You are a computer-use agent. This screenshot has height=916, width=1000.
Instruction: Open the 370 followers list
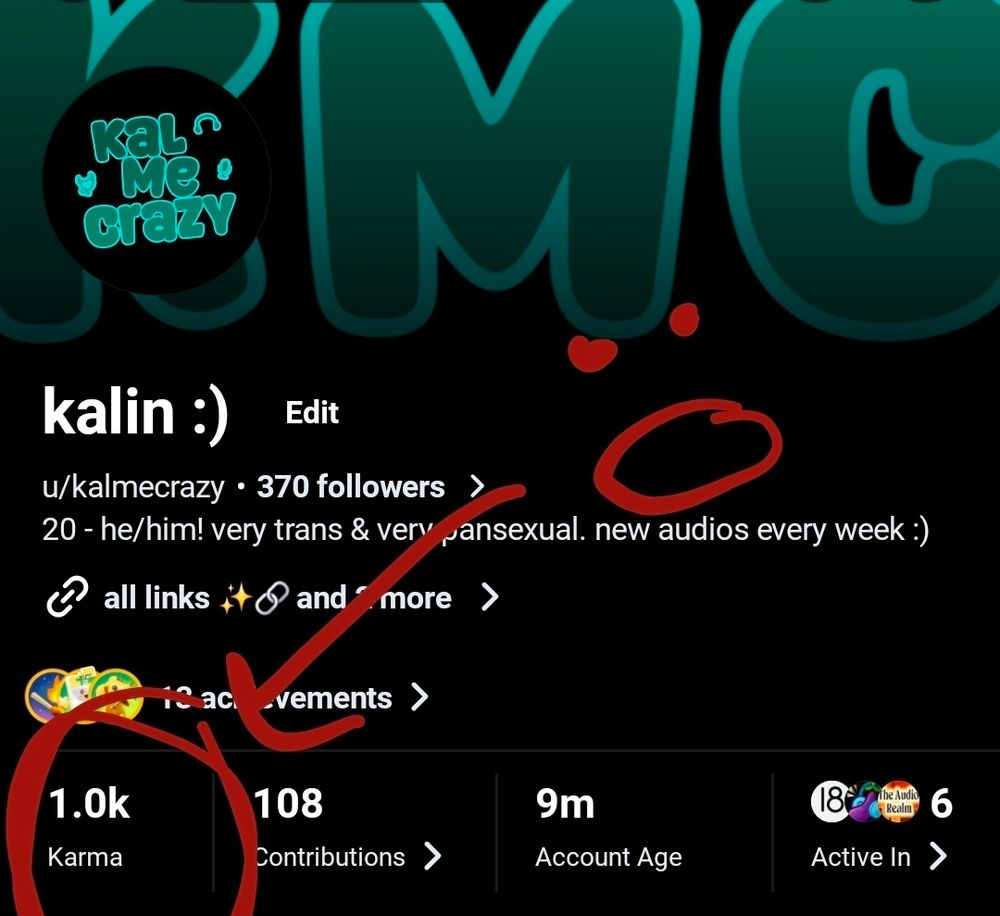[350, 487]
